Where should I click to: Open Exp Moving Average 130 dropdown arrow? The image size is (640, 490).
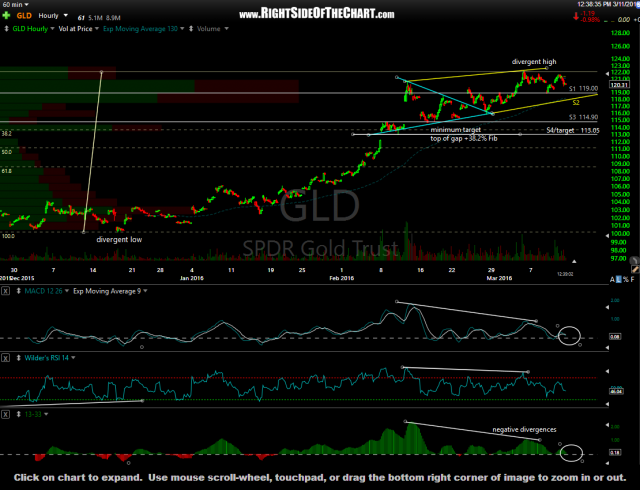coord(182,29)
